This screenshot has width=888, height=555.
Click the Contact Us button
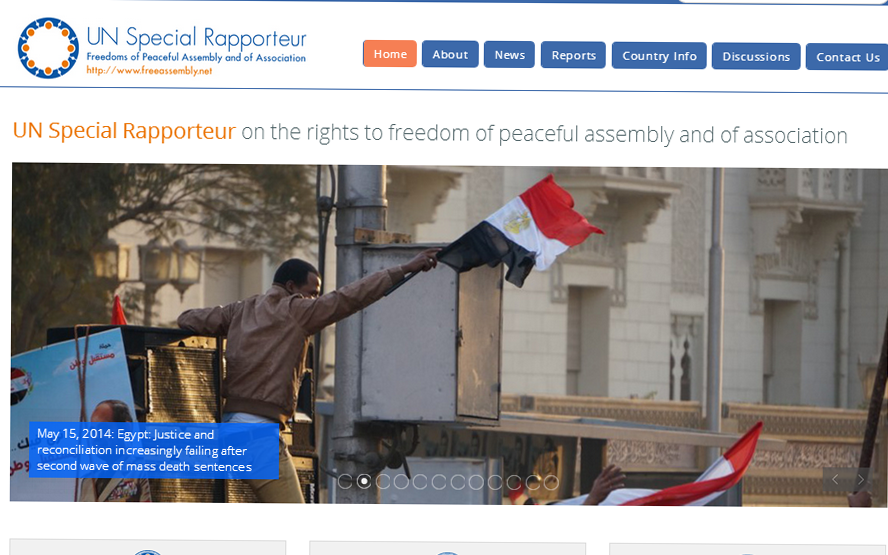(847, 57)
